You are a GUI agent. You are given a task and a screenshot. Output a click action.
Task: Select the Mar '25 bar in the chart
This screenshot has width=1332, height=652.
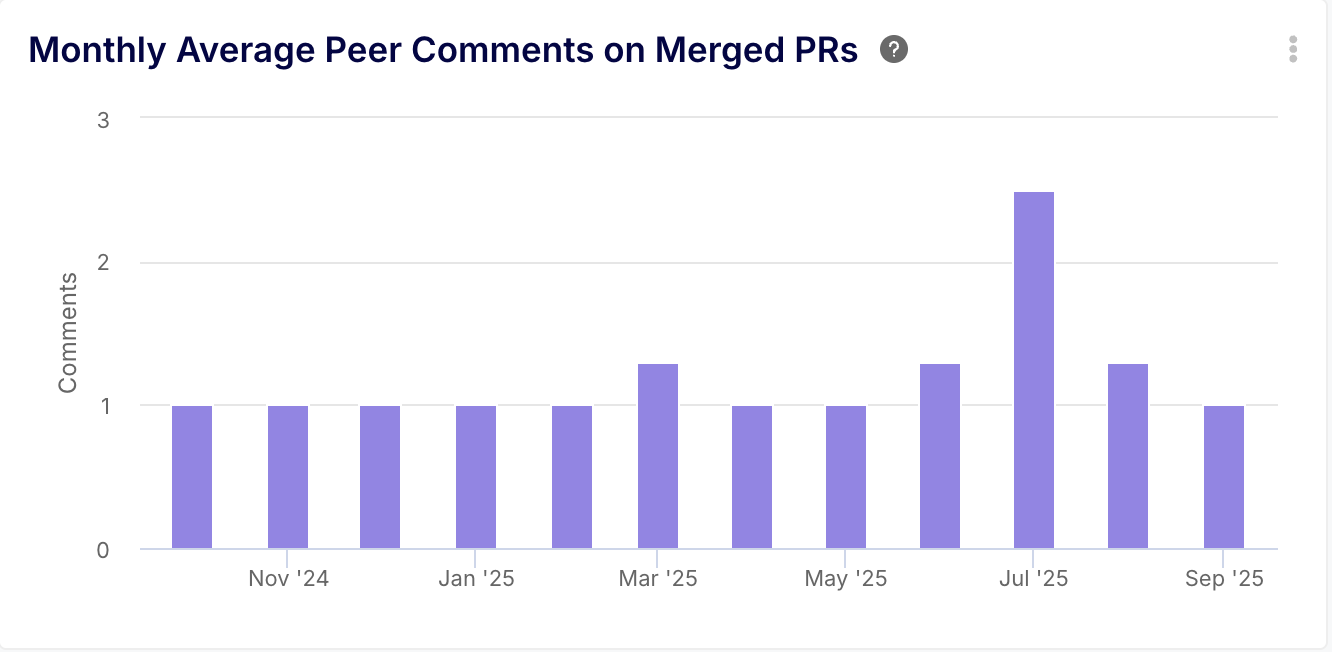click(x=658, y=456)
